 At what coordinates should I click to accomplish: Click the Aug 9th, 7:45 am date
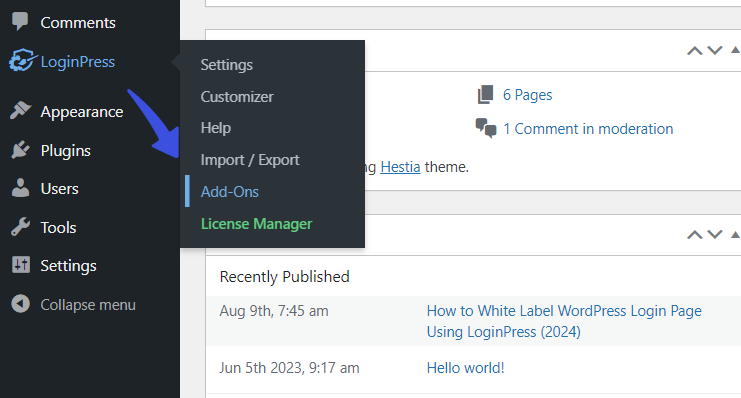click(x=274, y=311)
